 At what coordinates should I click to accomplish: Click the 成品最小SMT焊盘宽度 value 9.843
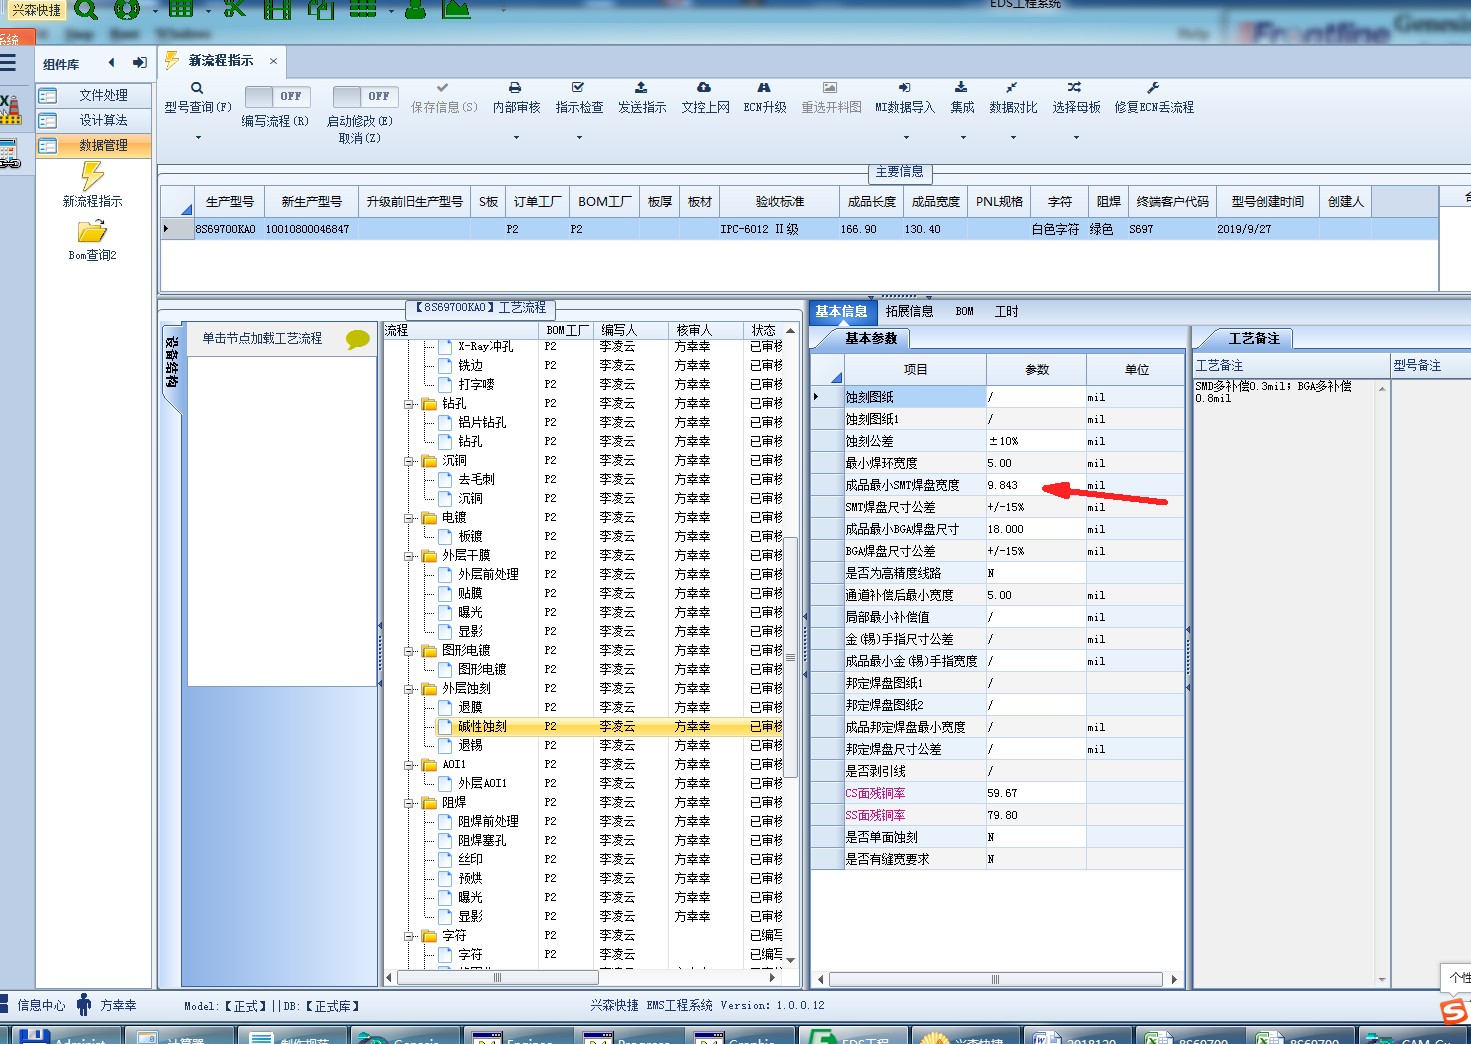(x=1035, y=485)
